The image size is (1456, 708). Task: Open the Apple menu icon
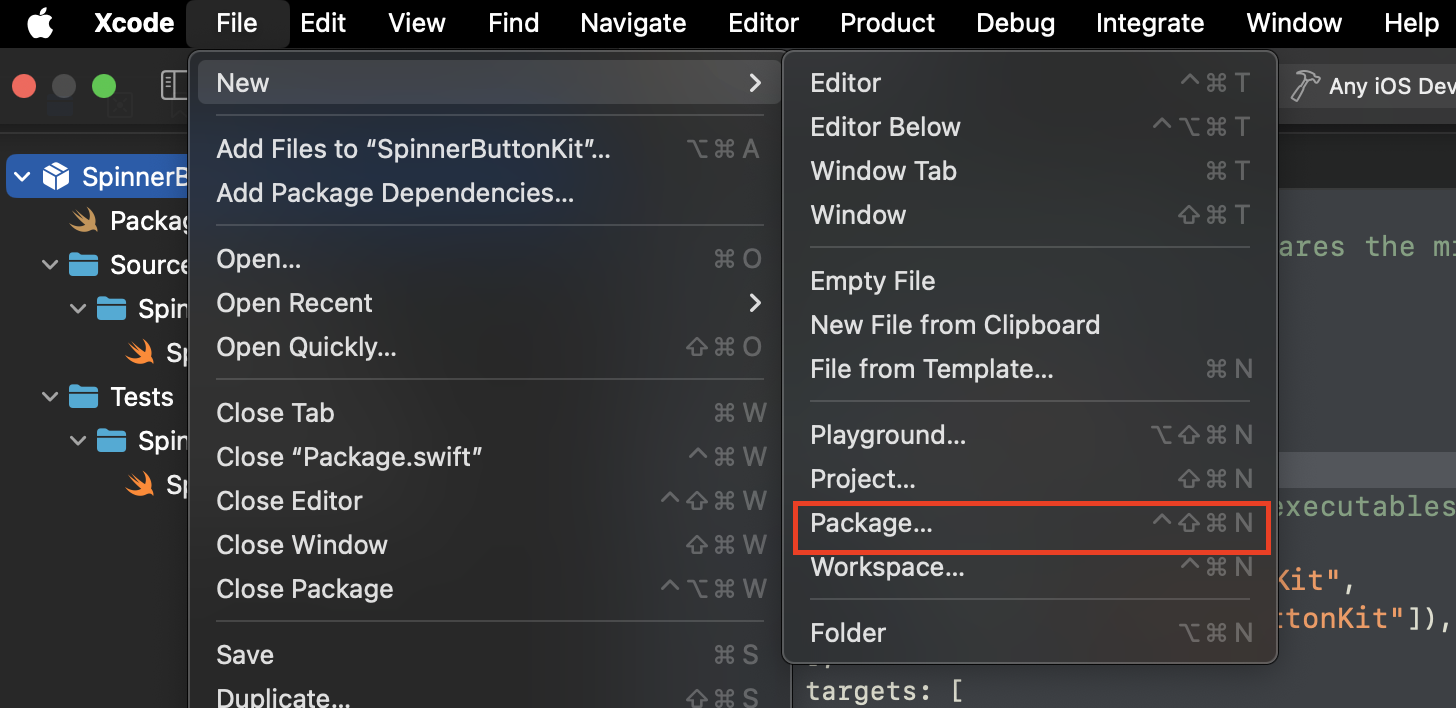pos(40,23)
